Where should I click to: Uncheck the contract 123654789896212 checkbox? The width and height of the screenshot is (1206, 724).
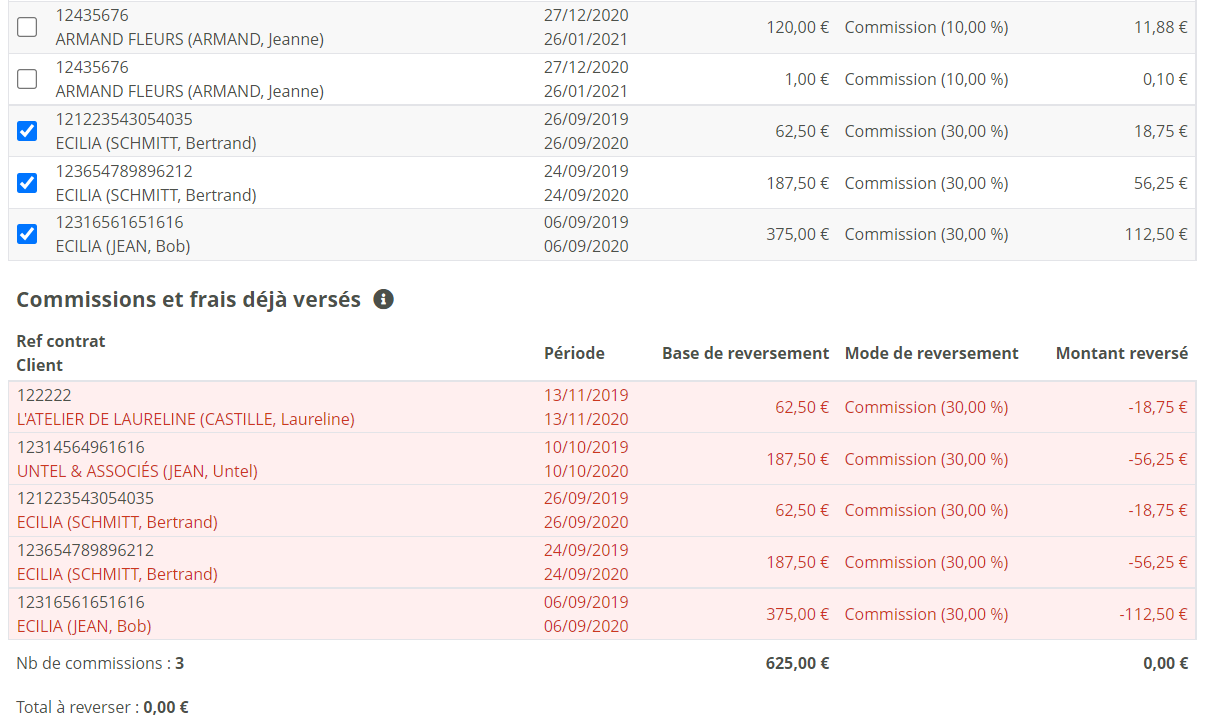[28, 183]
